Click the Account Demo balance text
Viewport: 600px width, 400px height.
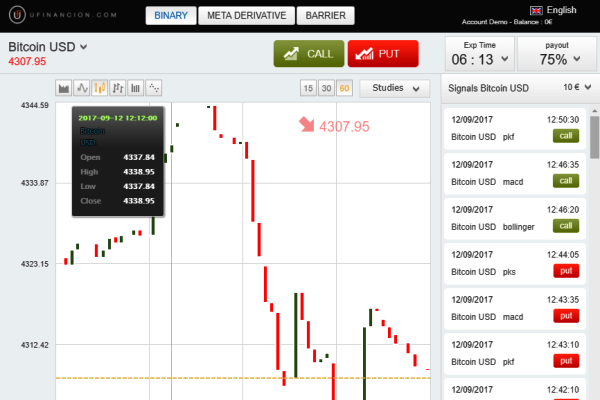pos(507,22)
